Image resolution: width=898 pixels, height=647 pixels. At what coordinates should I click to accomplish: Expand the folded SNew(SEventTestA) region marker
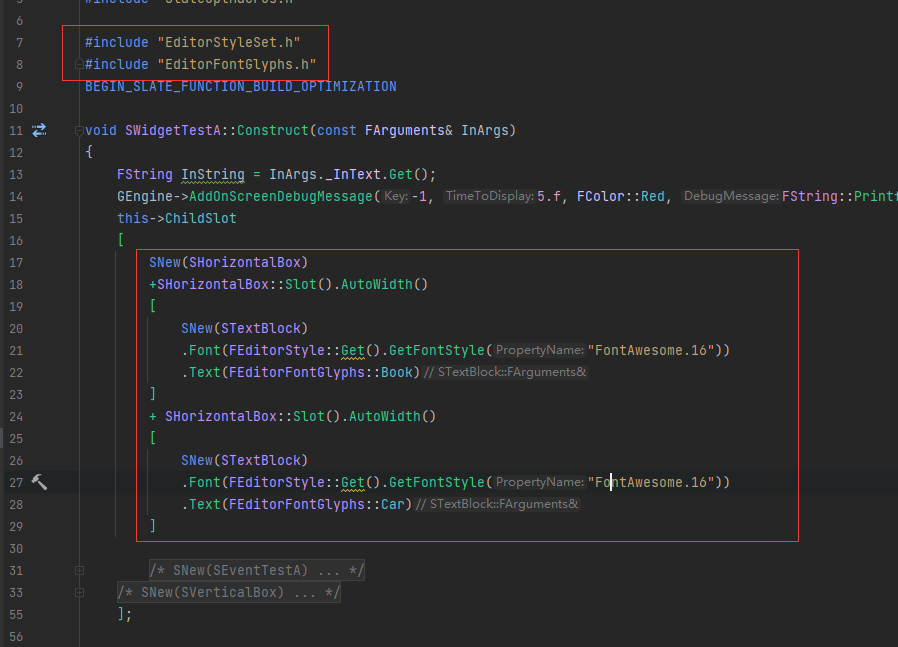point(79,570)
